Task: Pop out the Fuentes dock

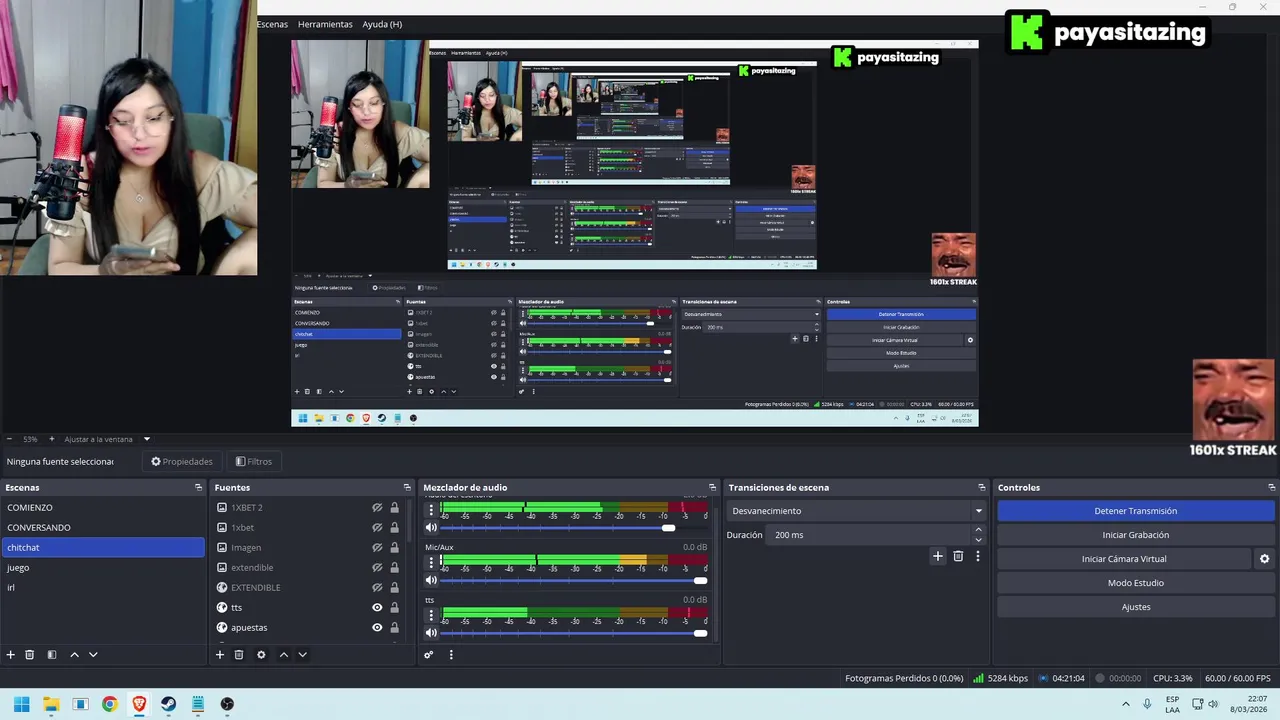Action: click(x=407, y=487)
